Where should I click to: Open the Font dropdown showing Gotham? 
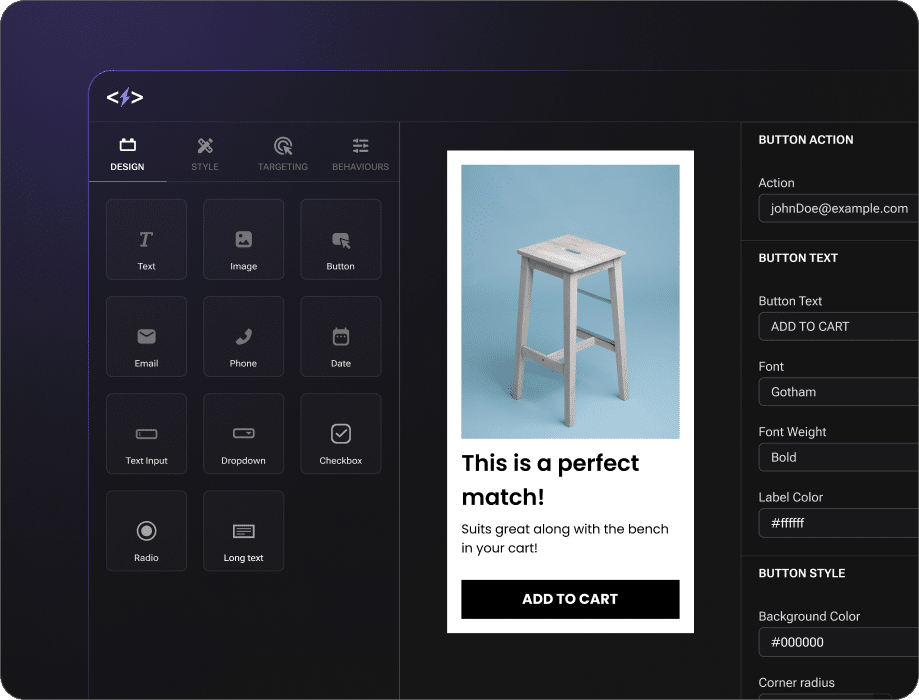[838, 392]
